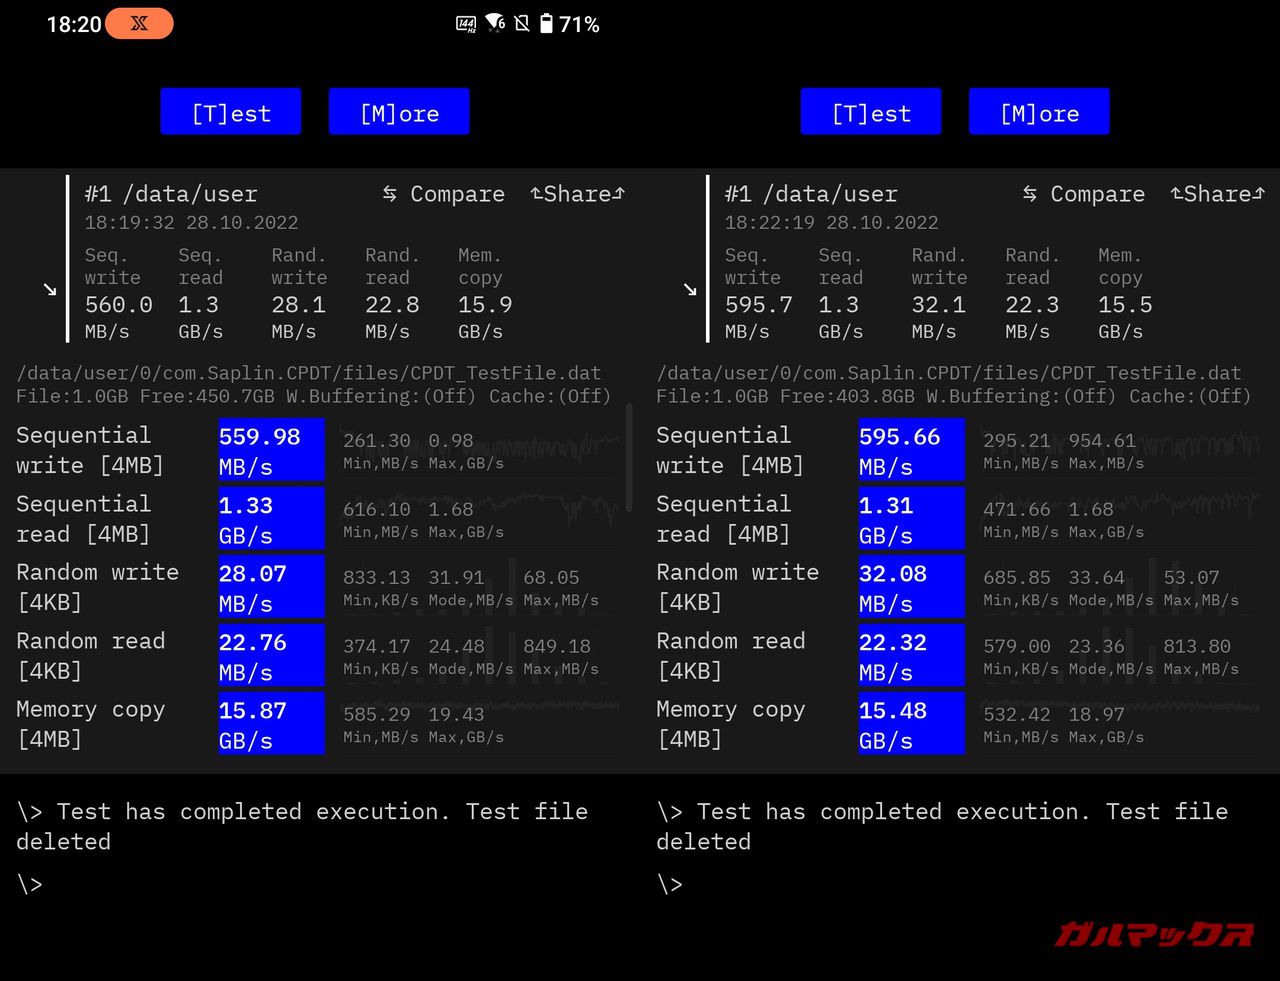The height and width of the screenshot is (981, 1280).
Task: Select right Memory copy 15.48 GB/s result
Action: pos(911,724)
